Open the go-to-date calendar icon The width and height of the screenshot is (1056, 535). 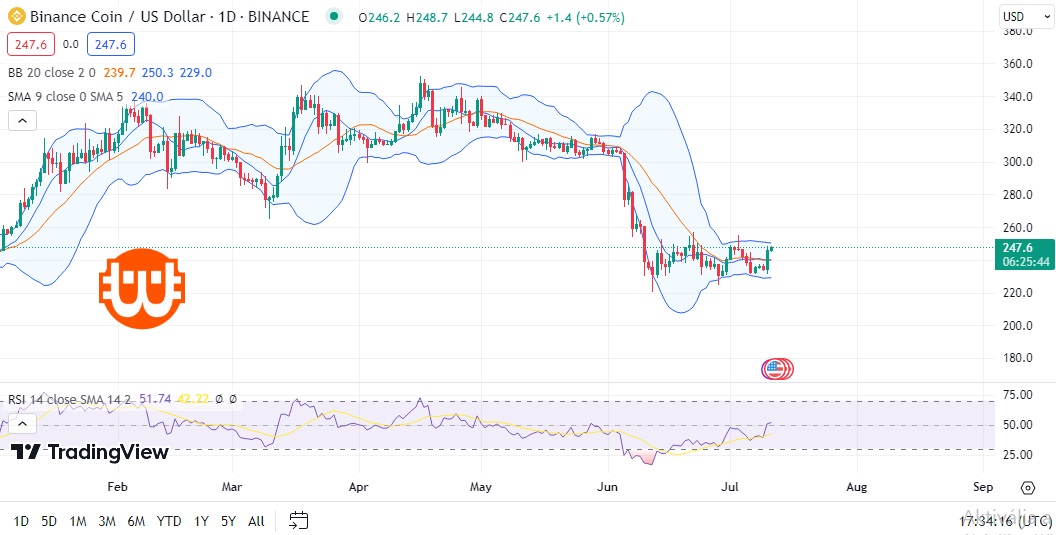pyautogui.click(x=298, y=520)
